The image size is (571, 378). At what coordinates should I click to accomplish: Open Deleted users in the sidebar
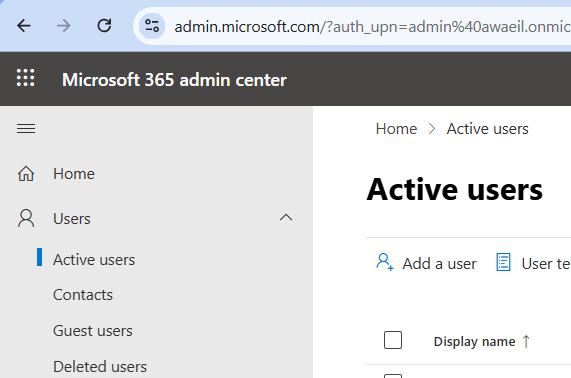(x=100, y=366)
